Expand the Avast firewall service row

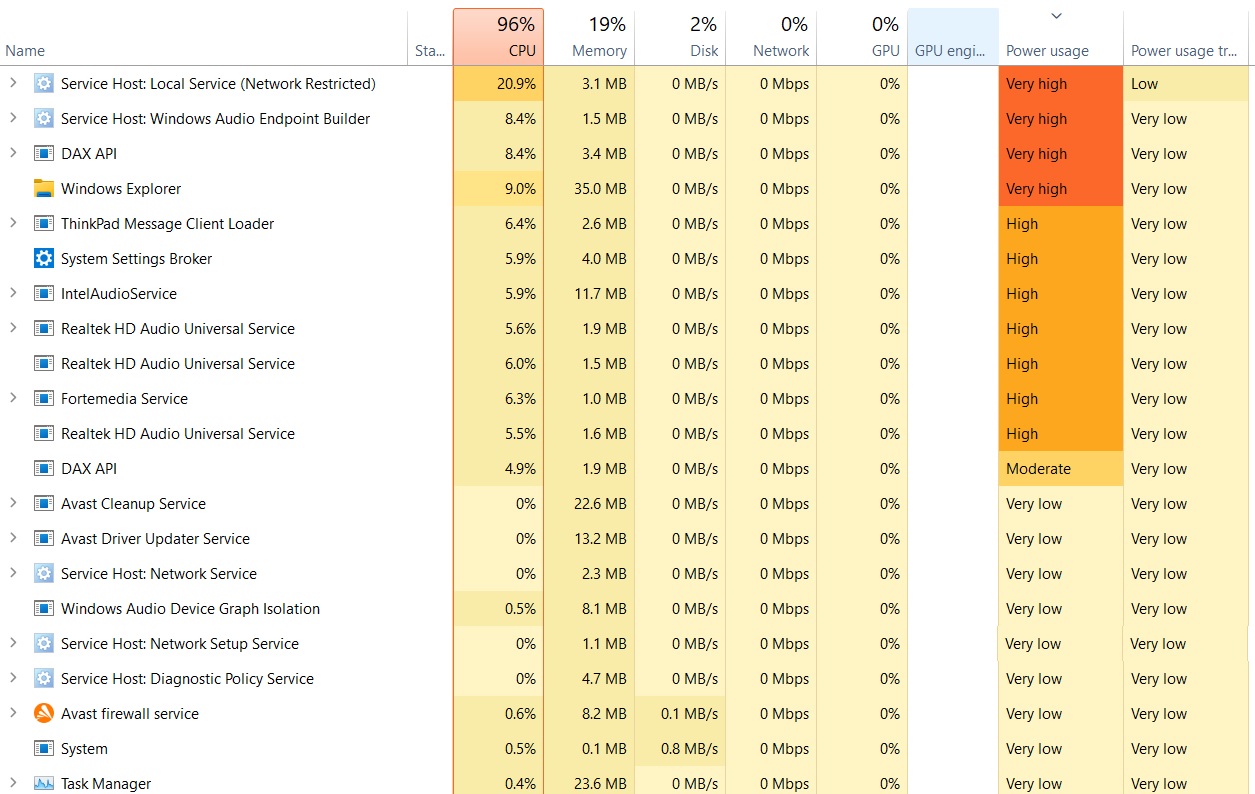point(13,713)
